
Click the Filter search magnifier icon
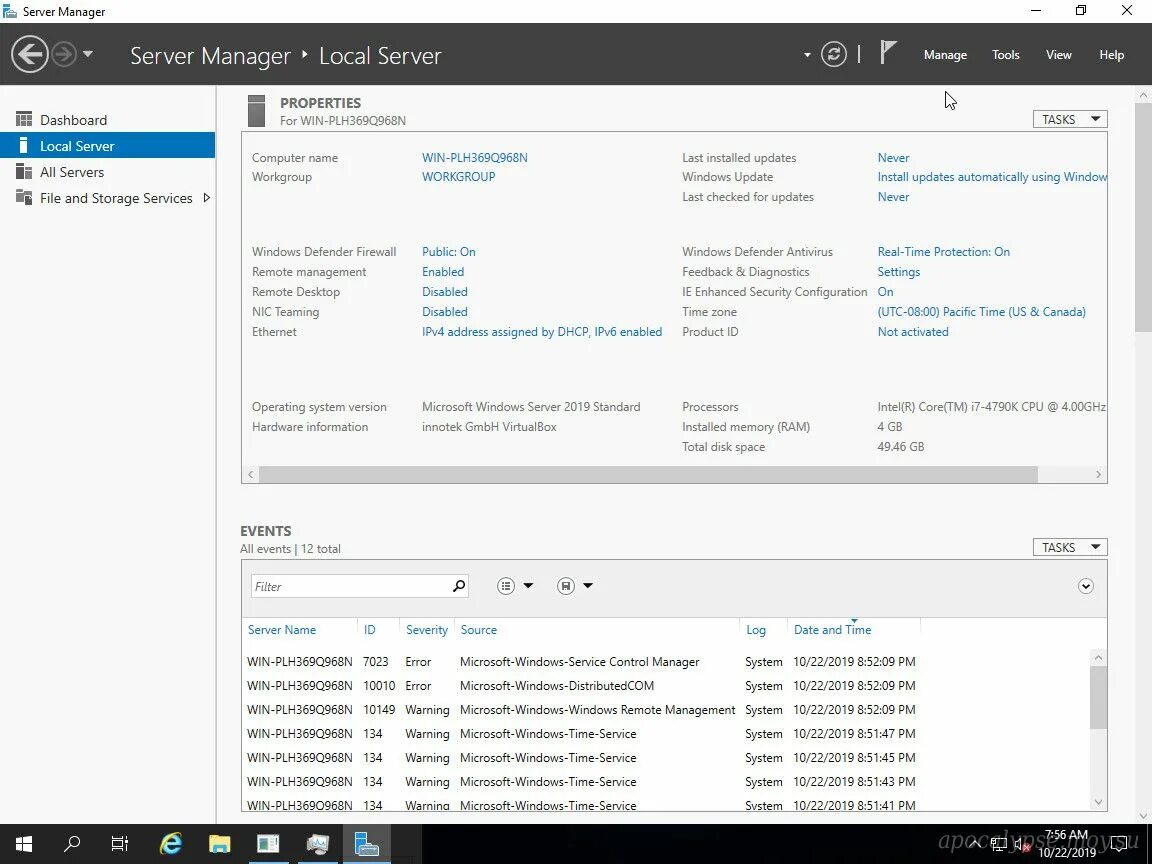458,586
